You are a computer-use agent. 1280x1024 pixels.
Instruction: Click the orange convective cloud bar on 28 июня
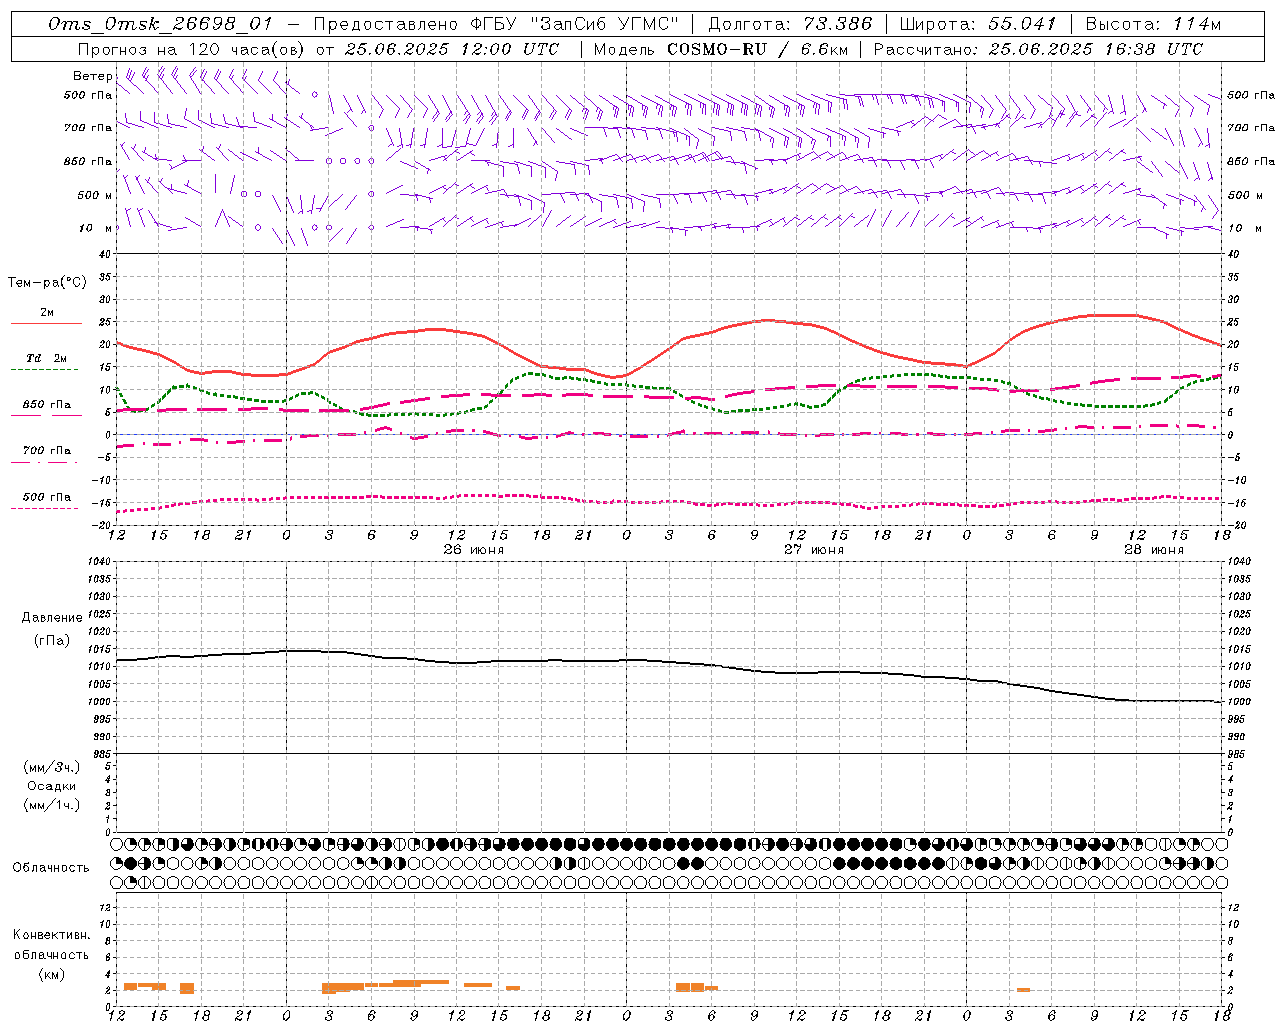1024,990
